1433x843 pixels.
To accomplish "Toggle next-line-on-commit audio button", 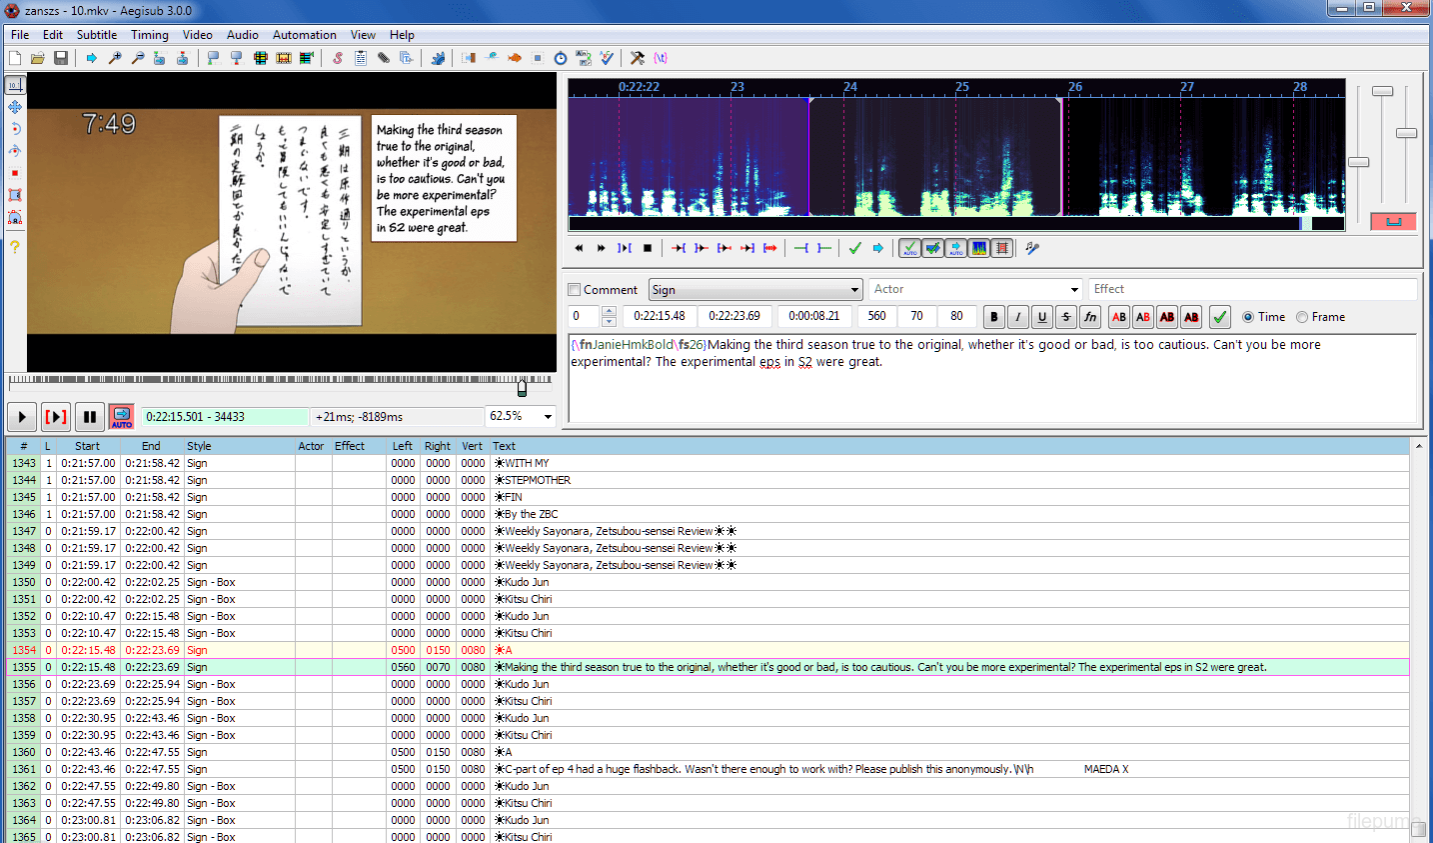I will (x=933, y=248).
